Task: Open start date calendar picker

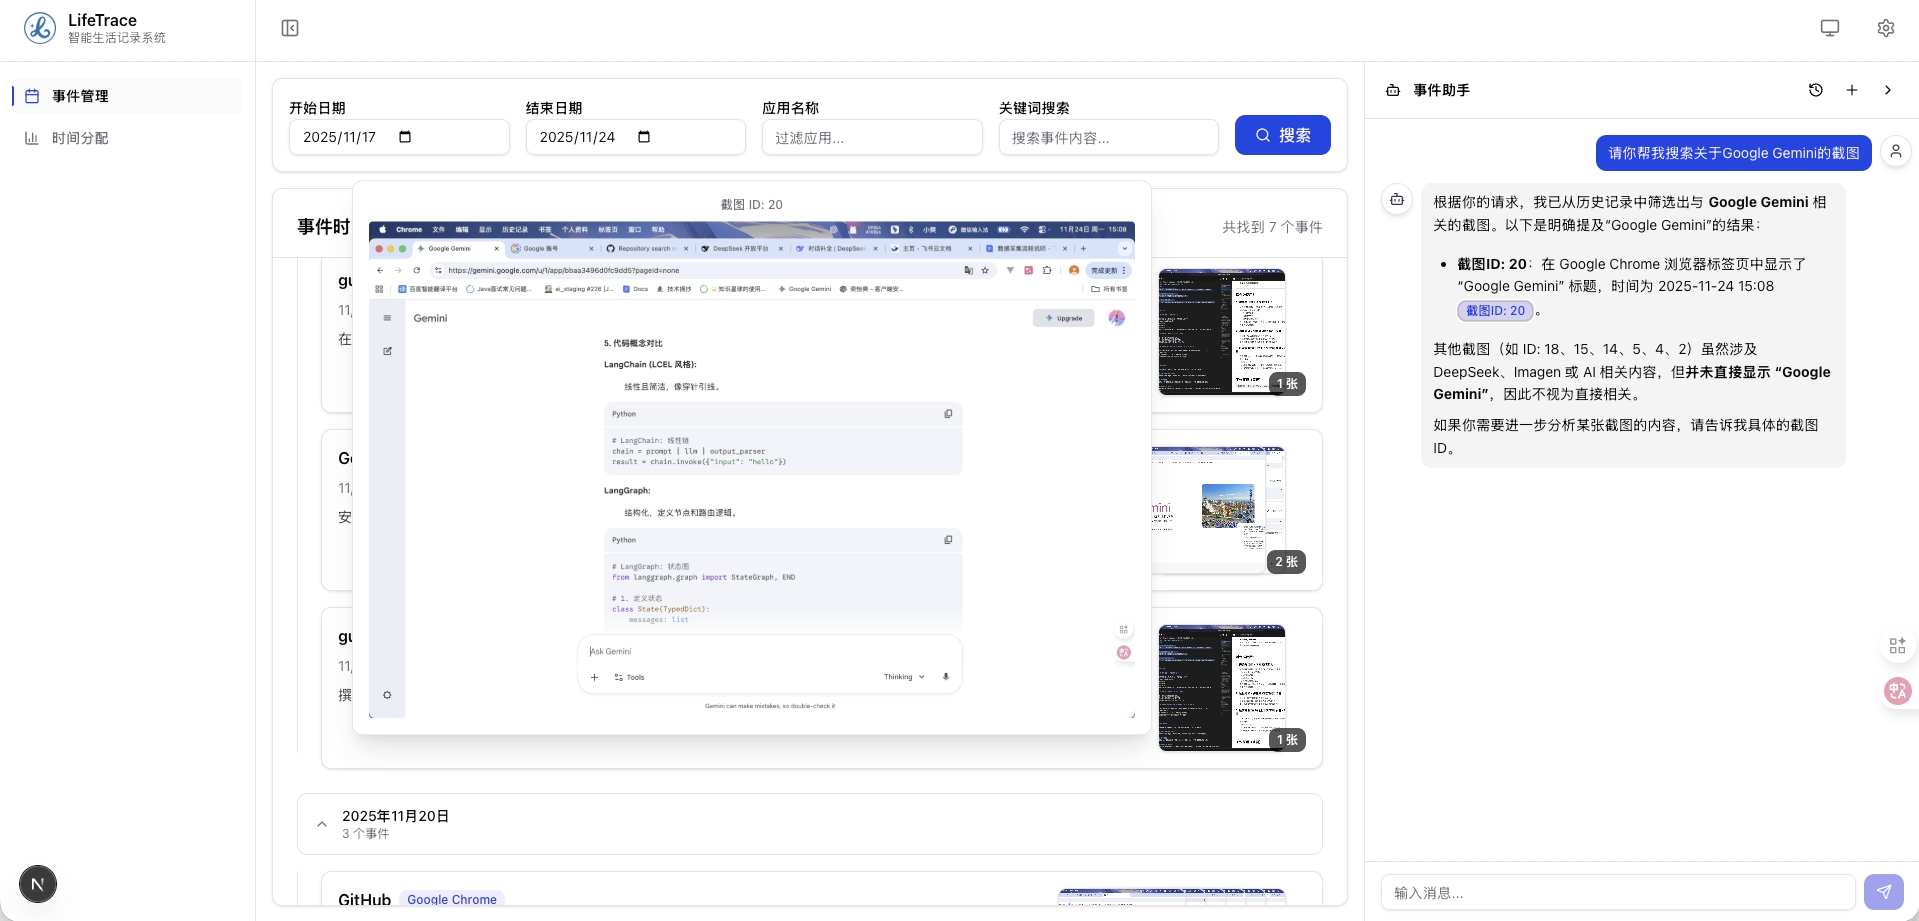Action: click(405, 137)
